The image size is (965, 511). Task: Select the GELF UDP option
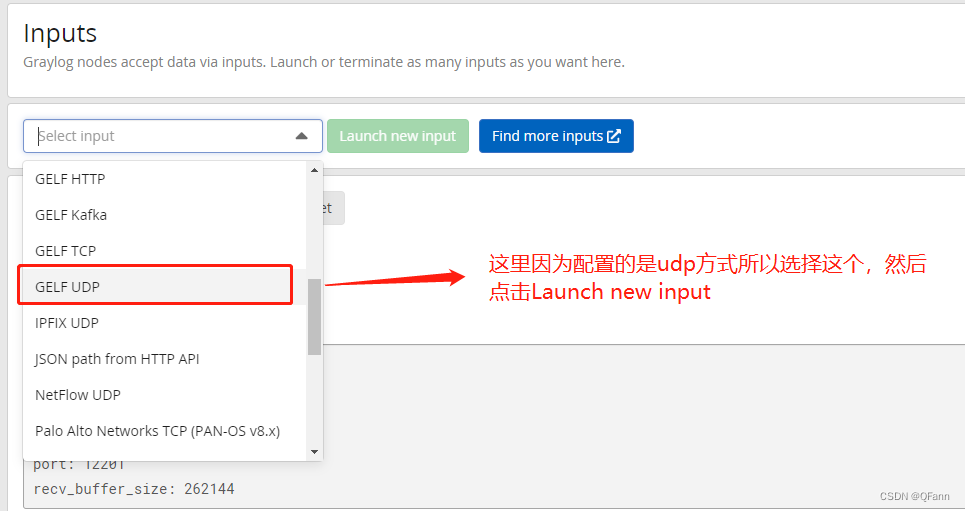tap(164, 287)
